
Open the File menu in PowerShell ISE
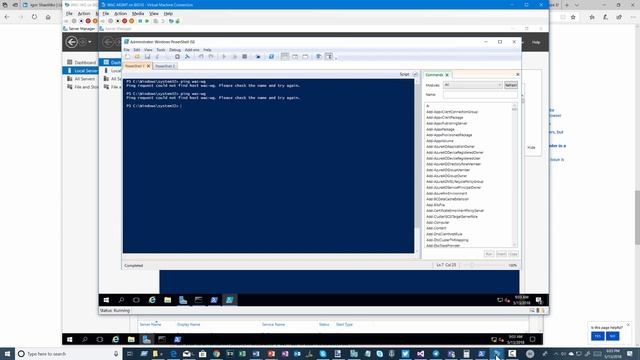[127, 50]
